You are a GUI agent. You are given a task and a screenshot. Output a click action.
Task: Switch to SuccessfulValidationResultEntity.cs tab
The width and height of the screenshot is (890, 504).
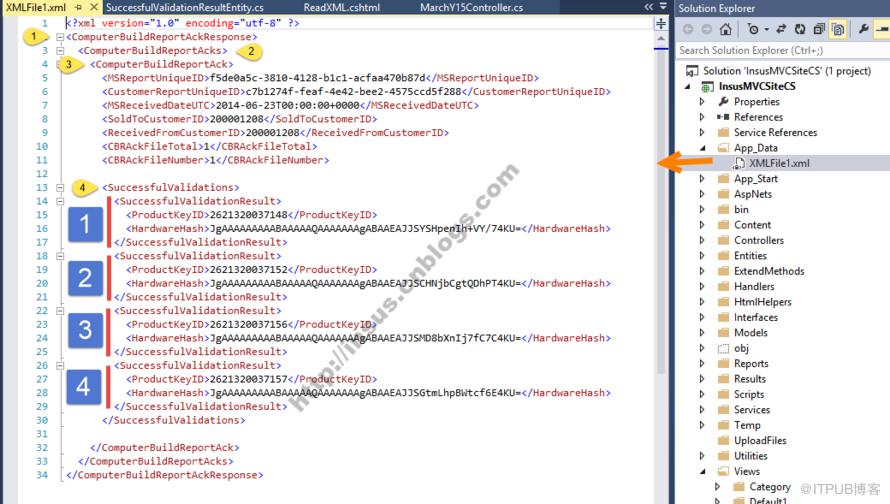(x=184, y=7)
